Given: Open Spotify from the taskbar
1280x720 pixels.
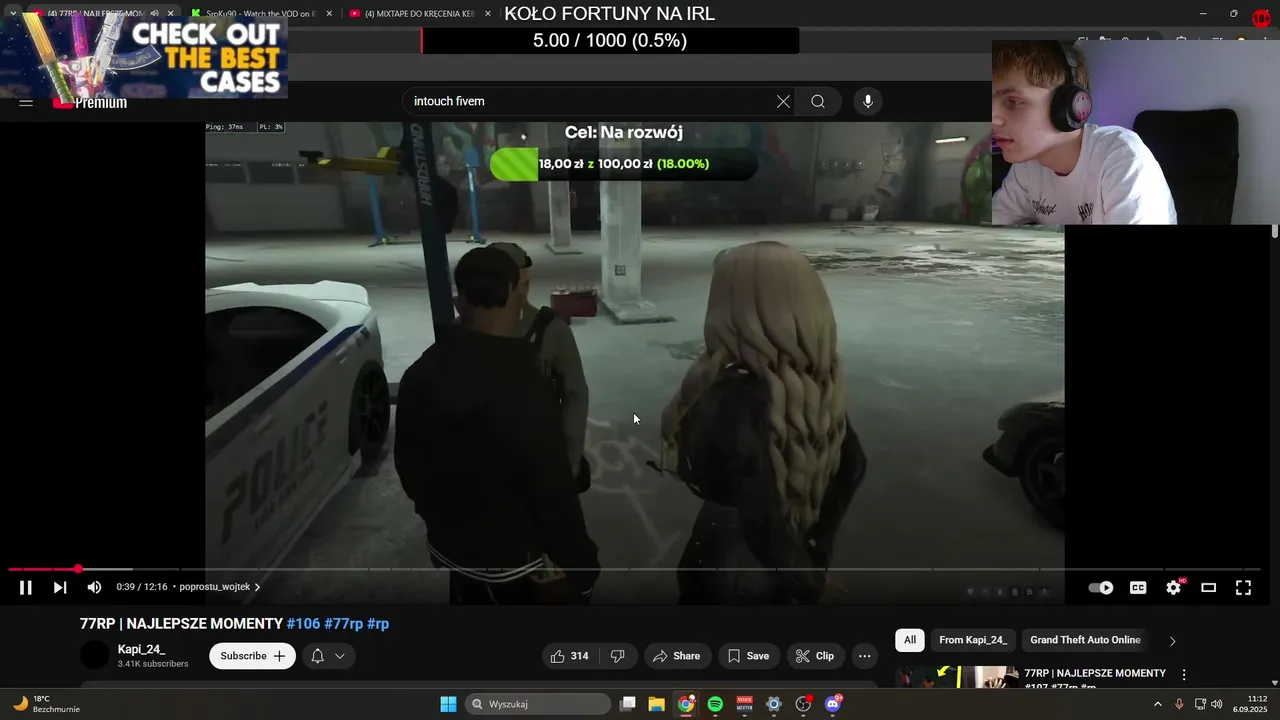Looking at the screenshot, I should (715, 704).
